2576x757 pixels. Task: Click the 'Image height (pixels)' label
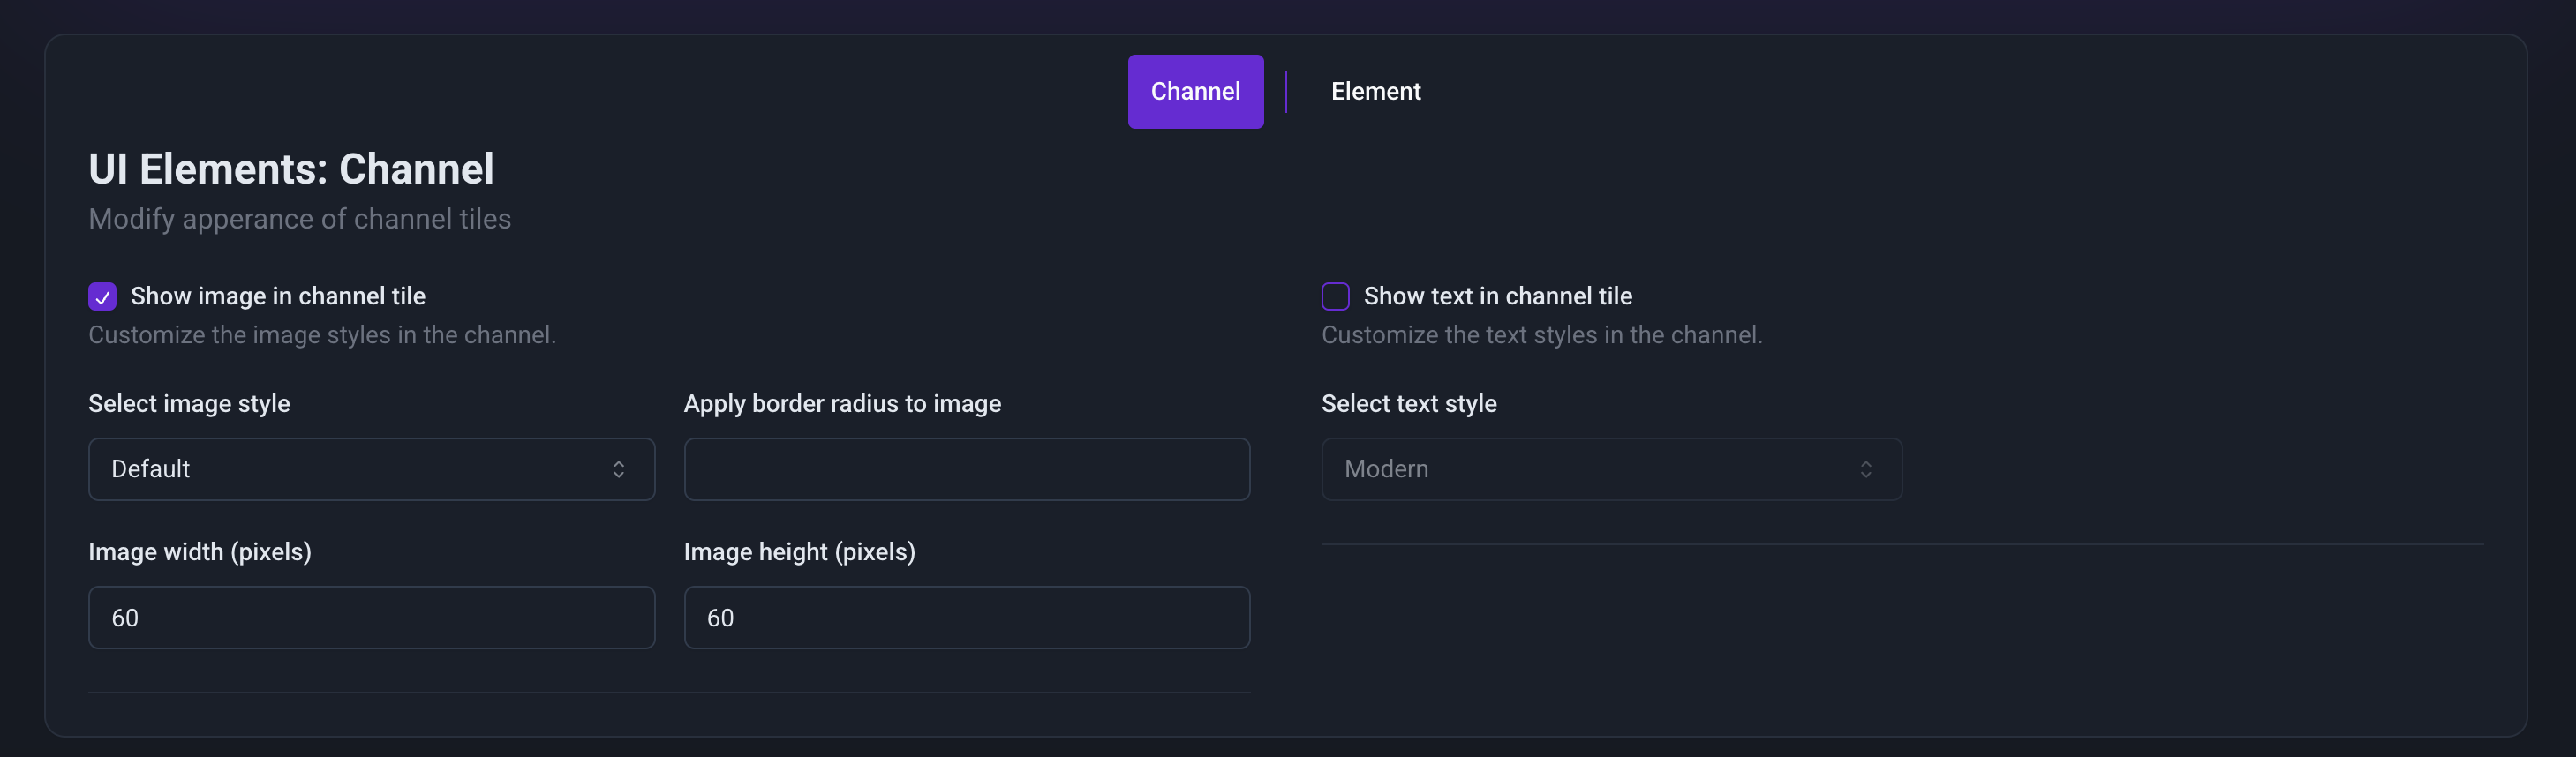[x=799, y=552]
